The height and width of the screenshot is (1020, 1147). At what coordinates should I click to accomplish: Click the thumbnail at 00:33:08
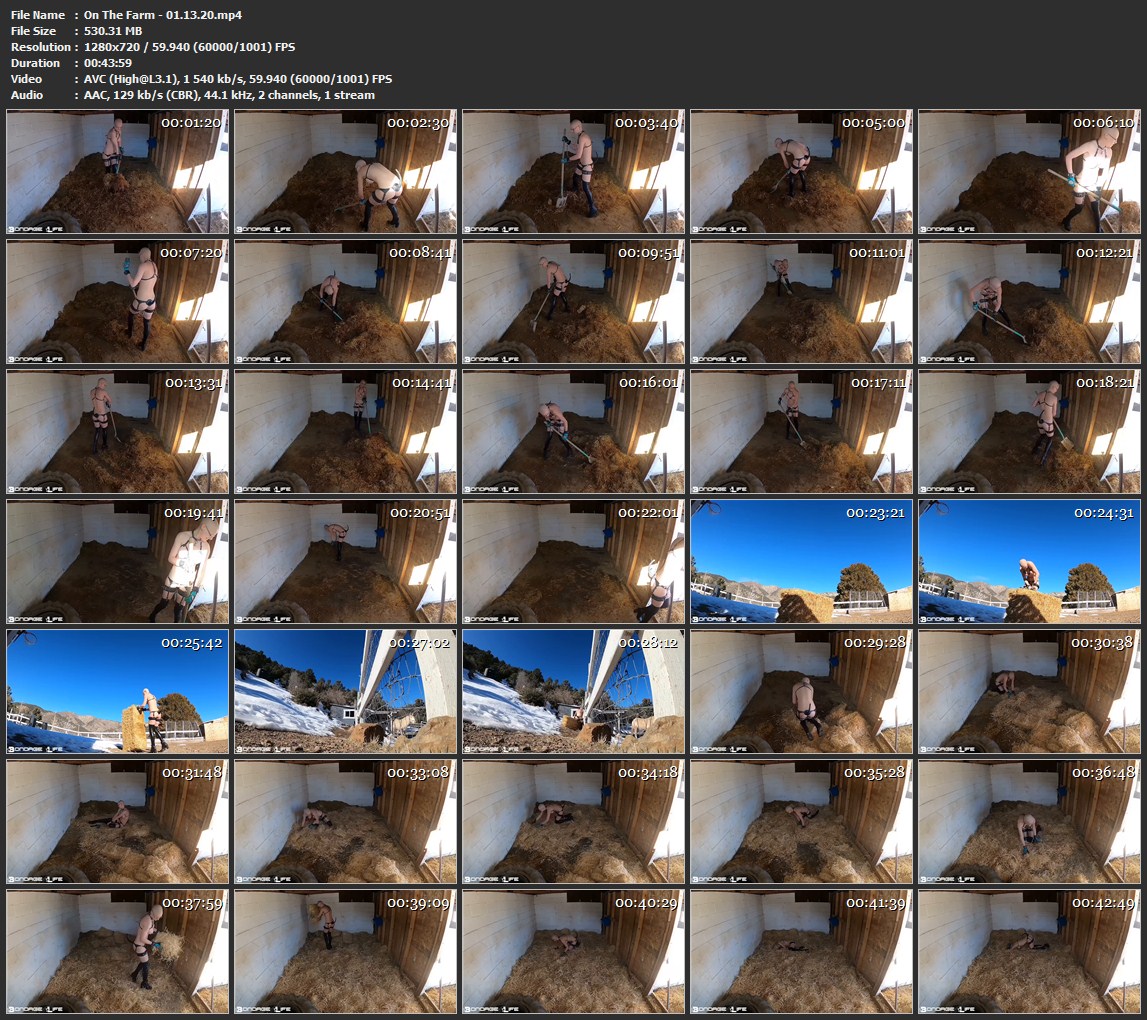coord(346,822)
